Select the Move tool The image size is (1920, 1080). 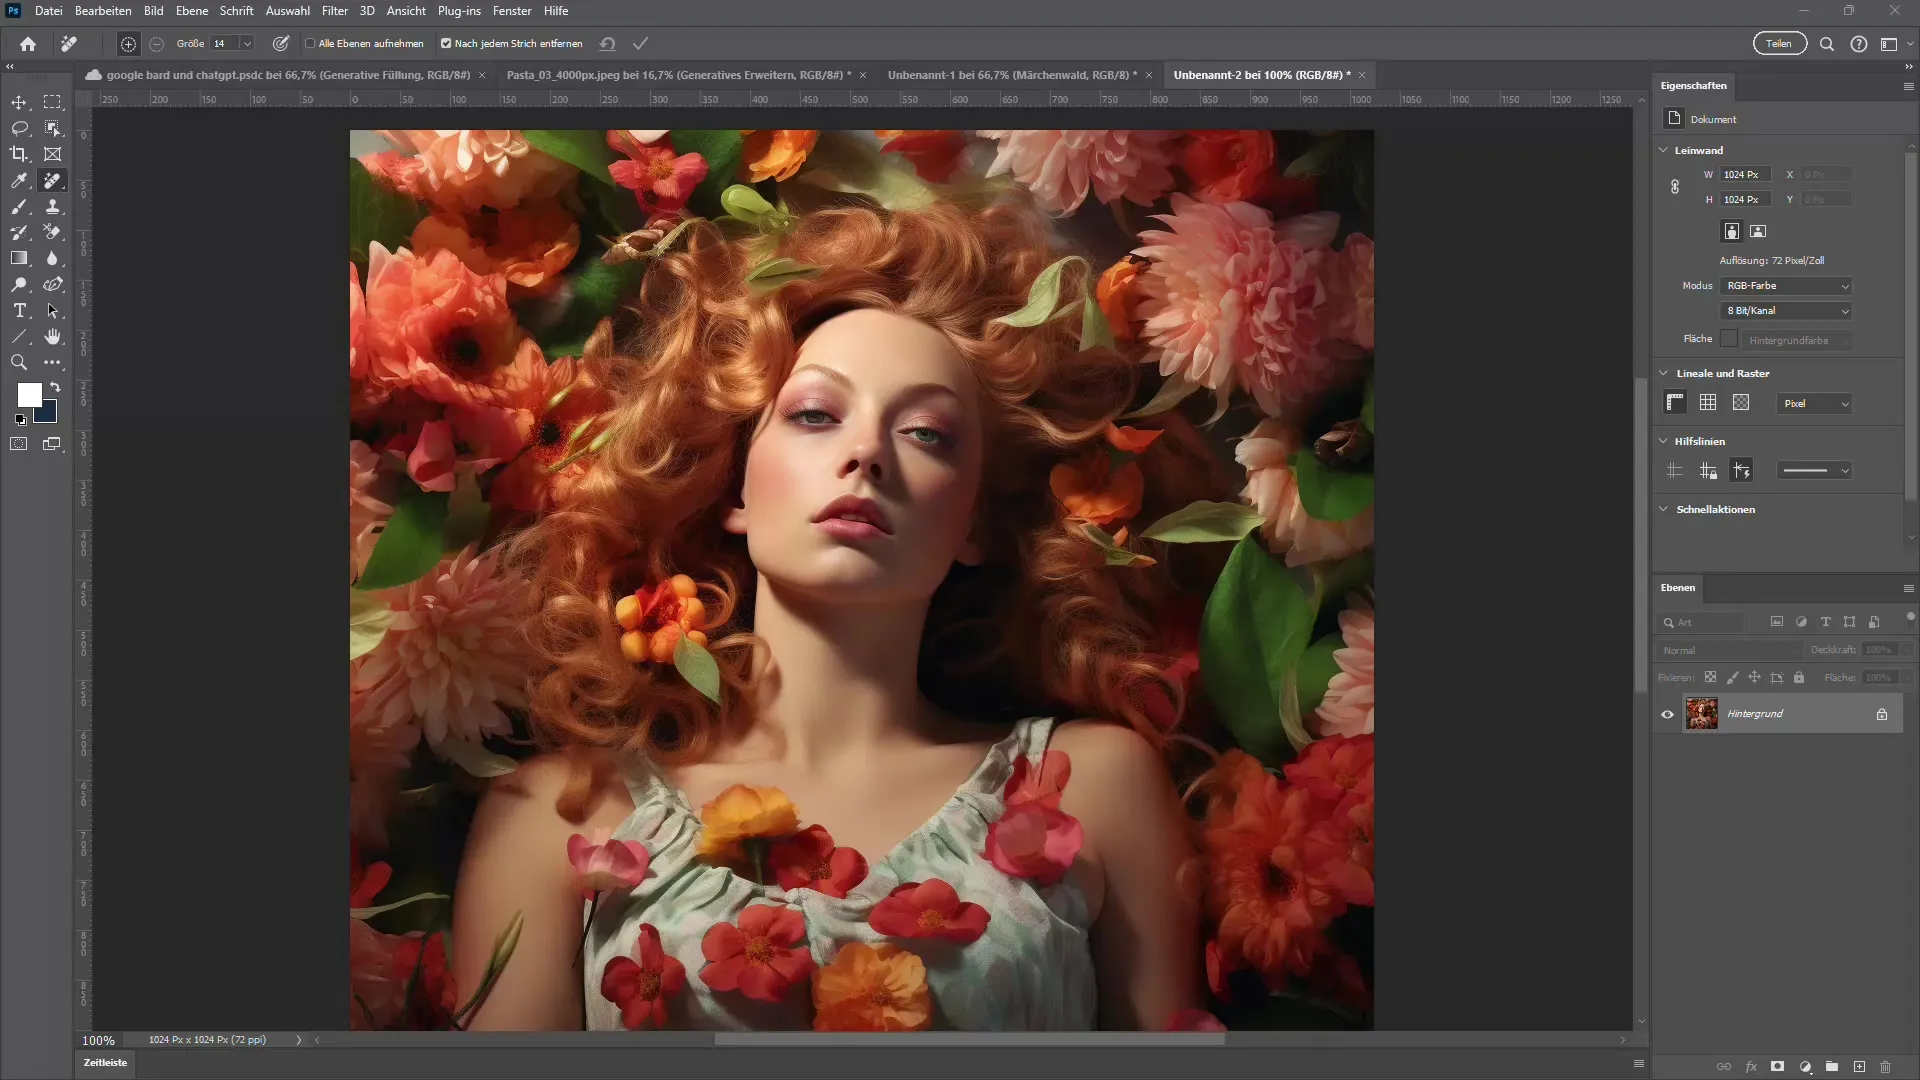click(x=19, y=102)
